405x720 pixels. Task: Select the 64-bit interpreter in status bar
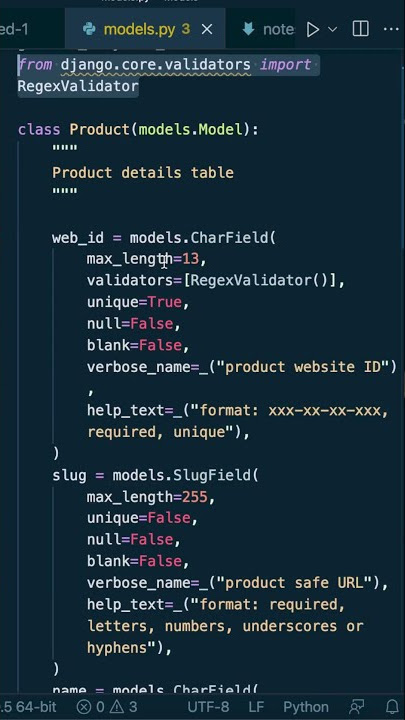[27, 706]
